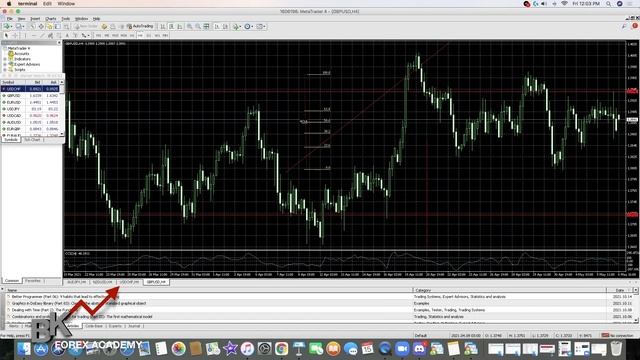Open the Indicators dropdown arrow
The image size is (640, 360).
[240, 26]
